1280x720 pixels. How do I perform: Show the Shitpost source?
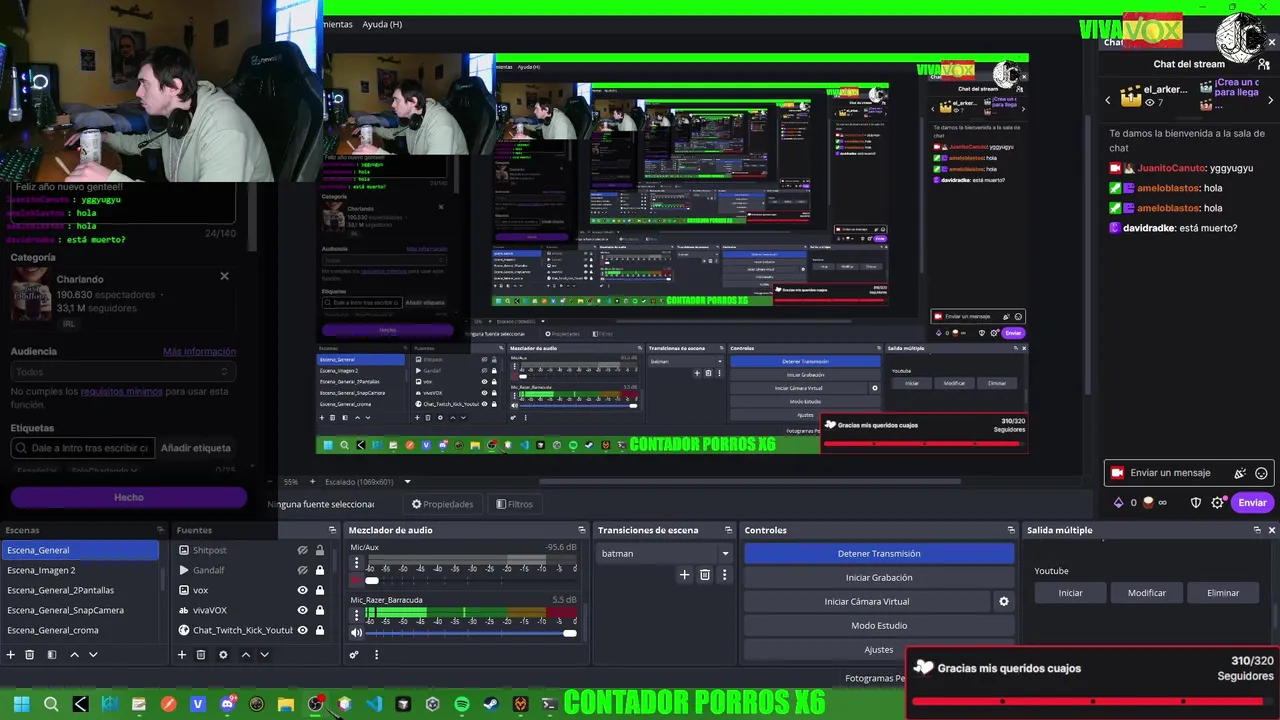[x=302, y=550]
